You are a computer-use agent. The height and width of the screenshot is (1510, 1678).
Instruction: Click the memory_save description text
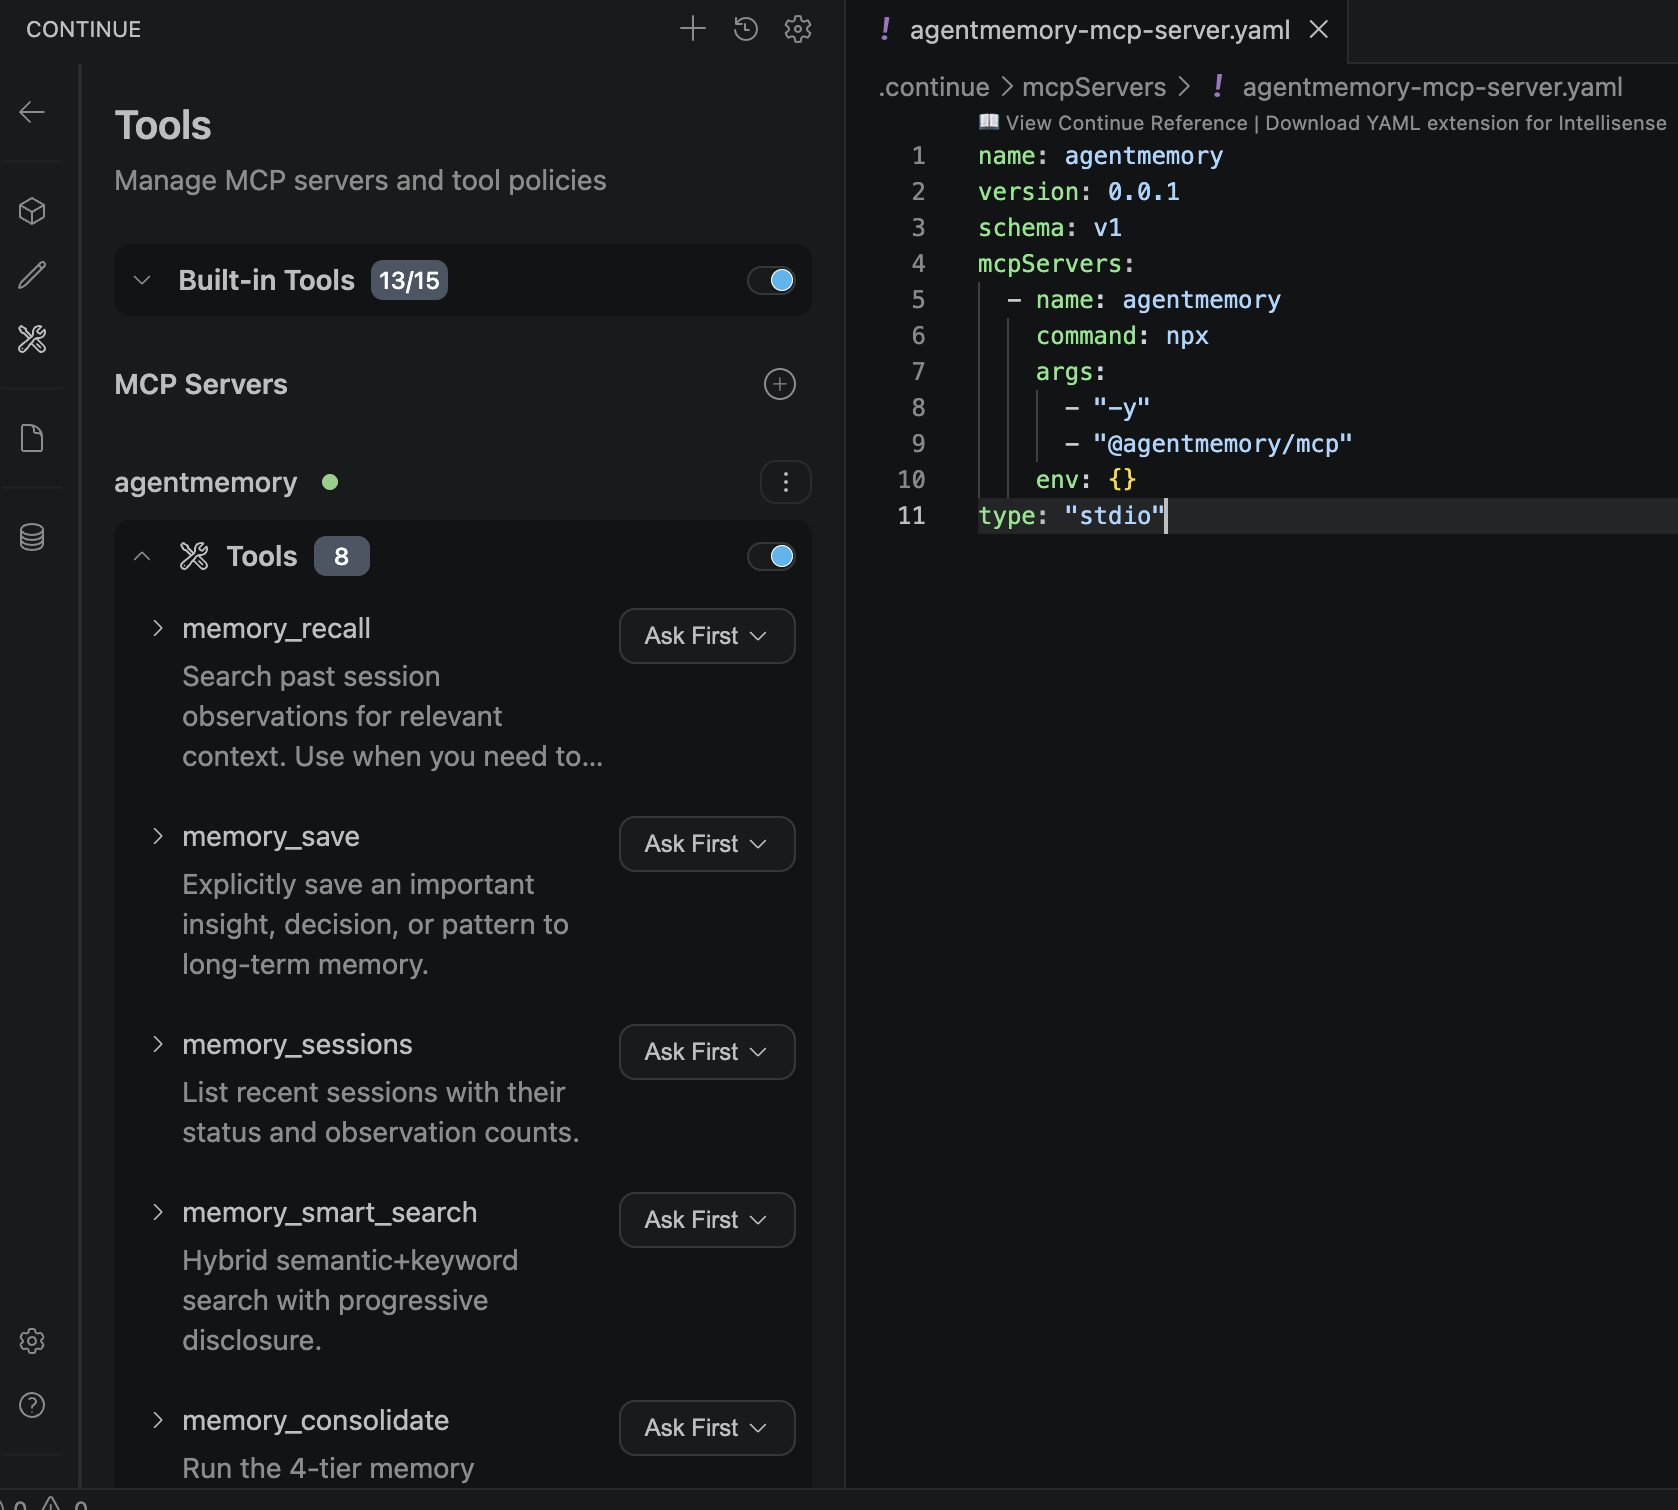click(x=375, y=924)
